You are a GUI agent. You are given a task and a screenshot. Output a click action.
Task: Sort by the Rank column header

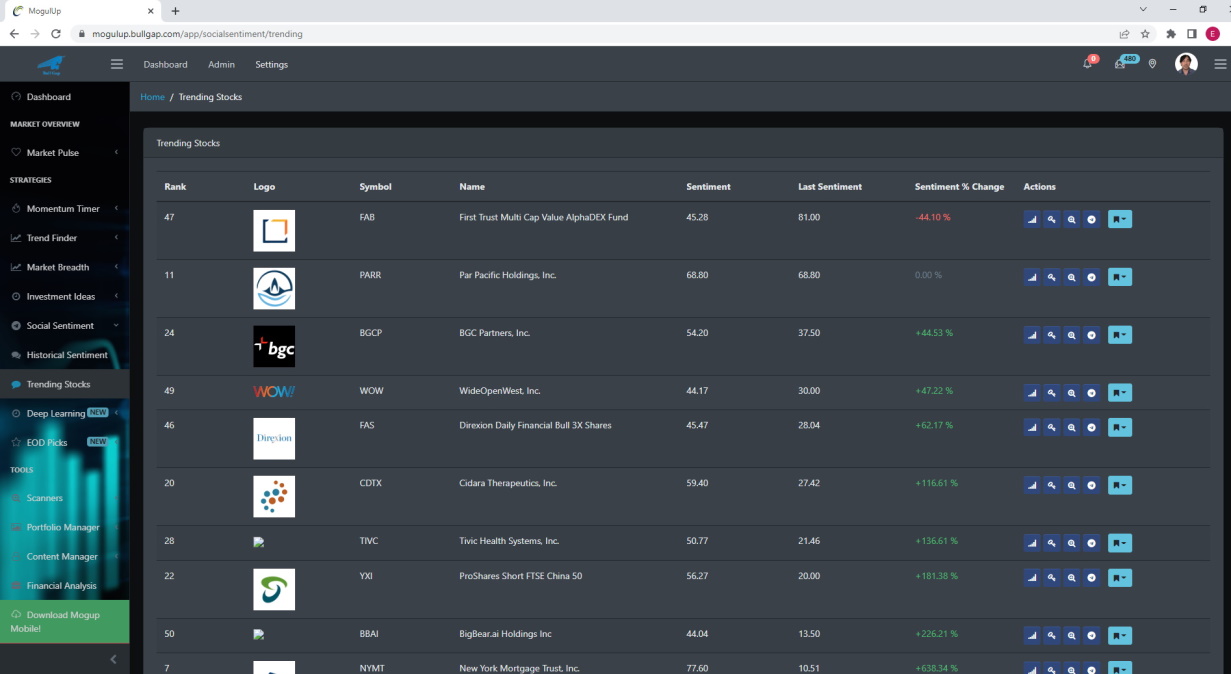[175, 187]
